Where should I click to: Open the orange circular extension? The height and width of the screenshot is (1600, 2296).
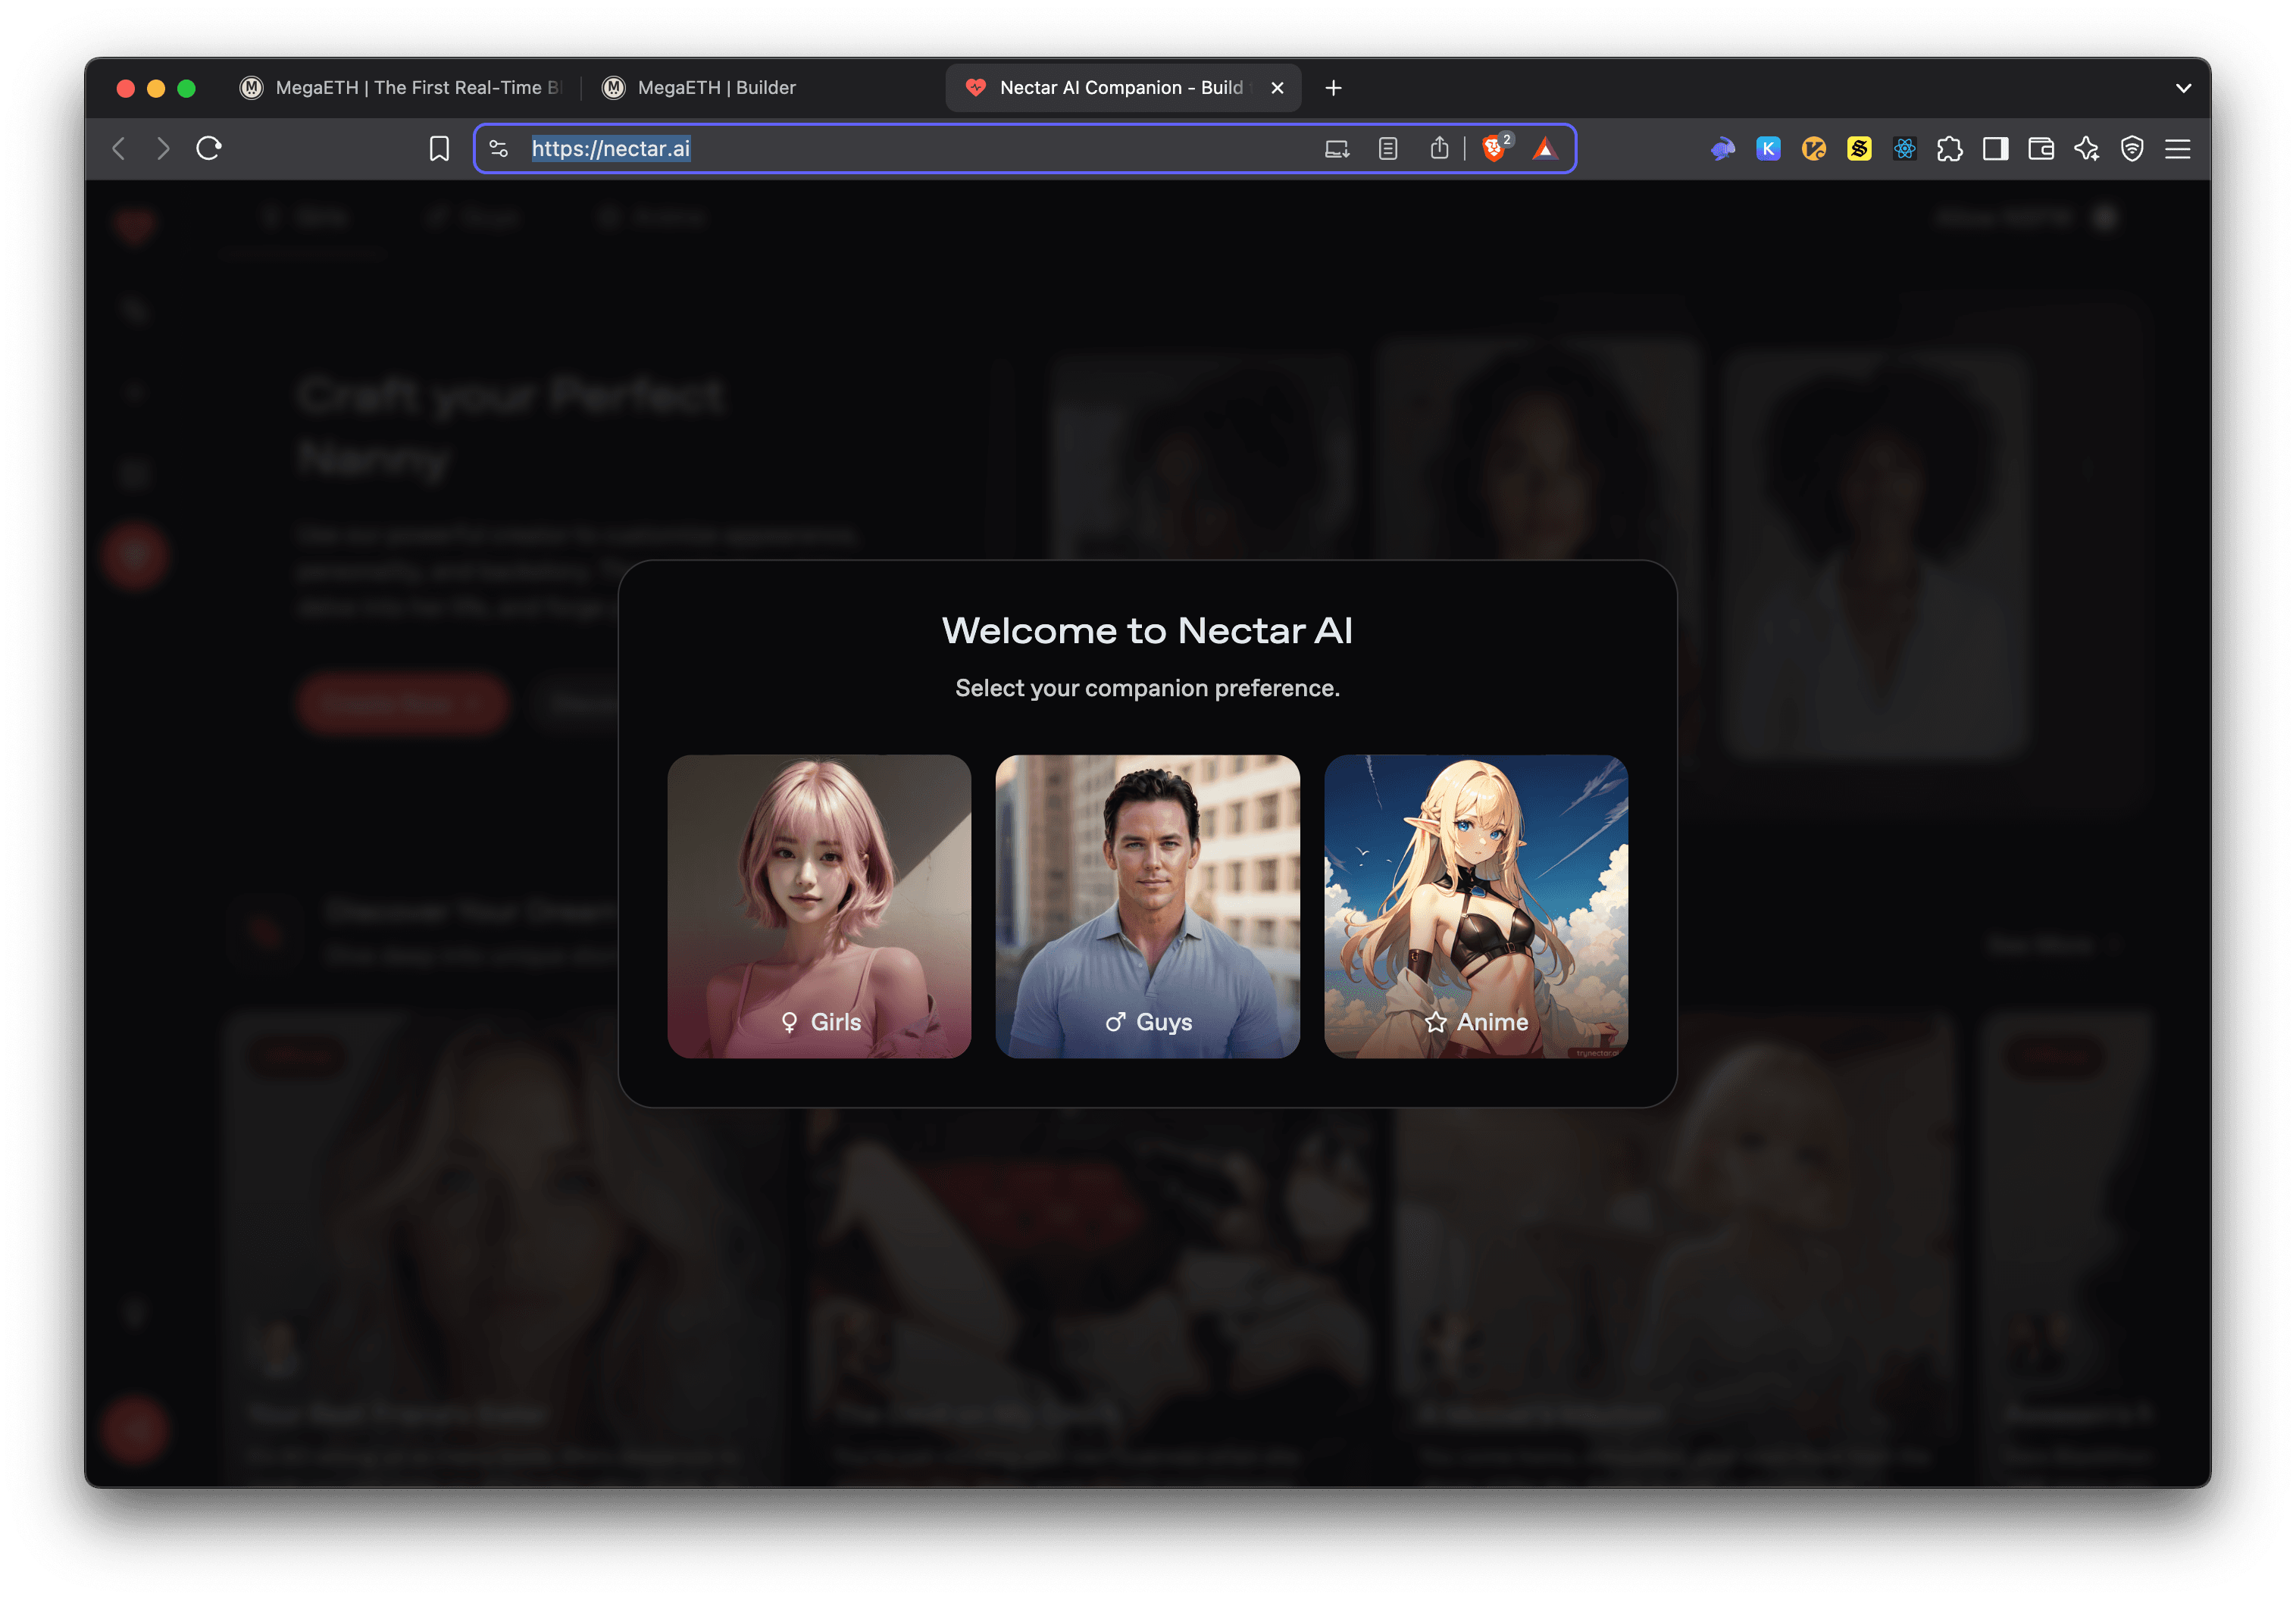pos(1814,149)
